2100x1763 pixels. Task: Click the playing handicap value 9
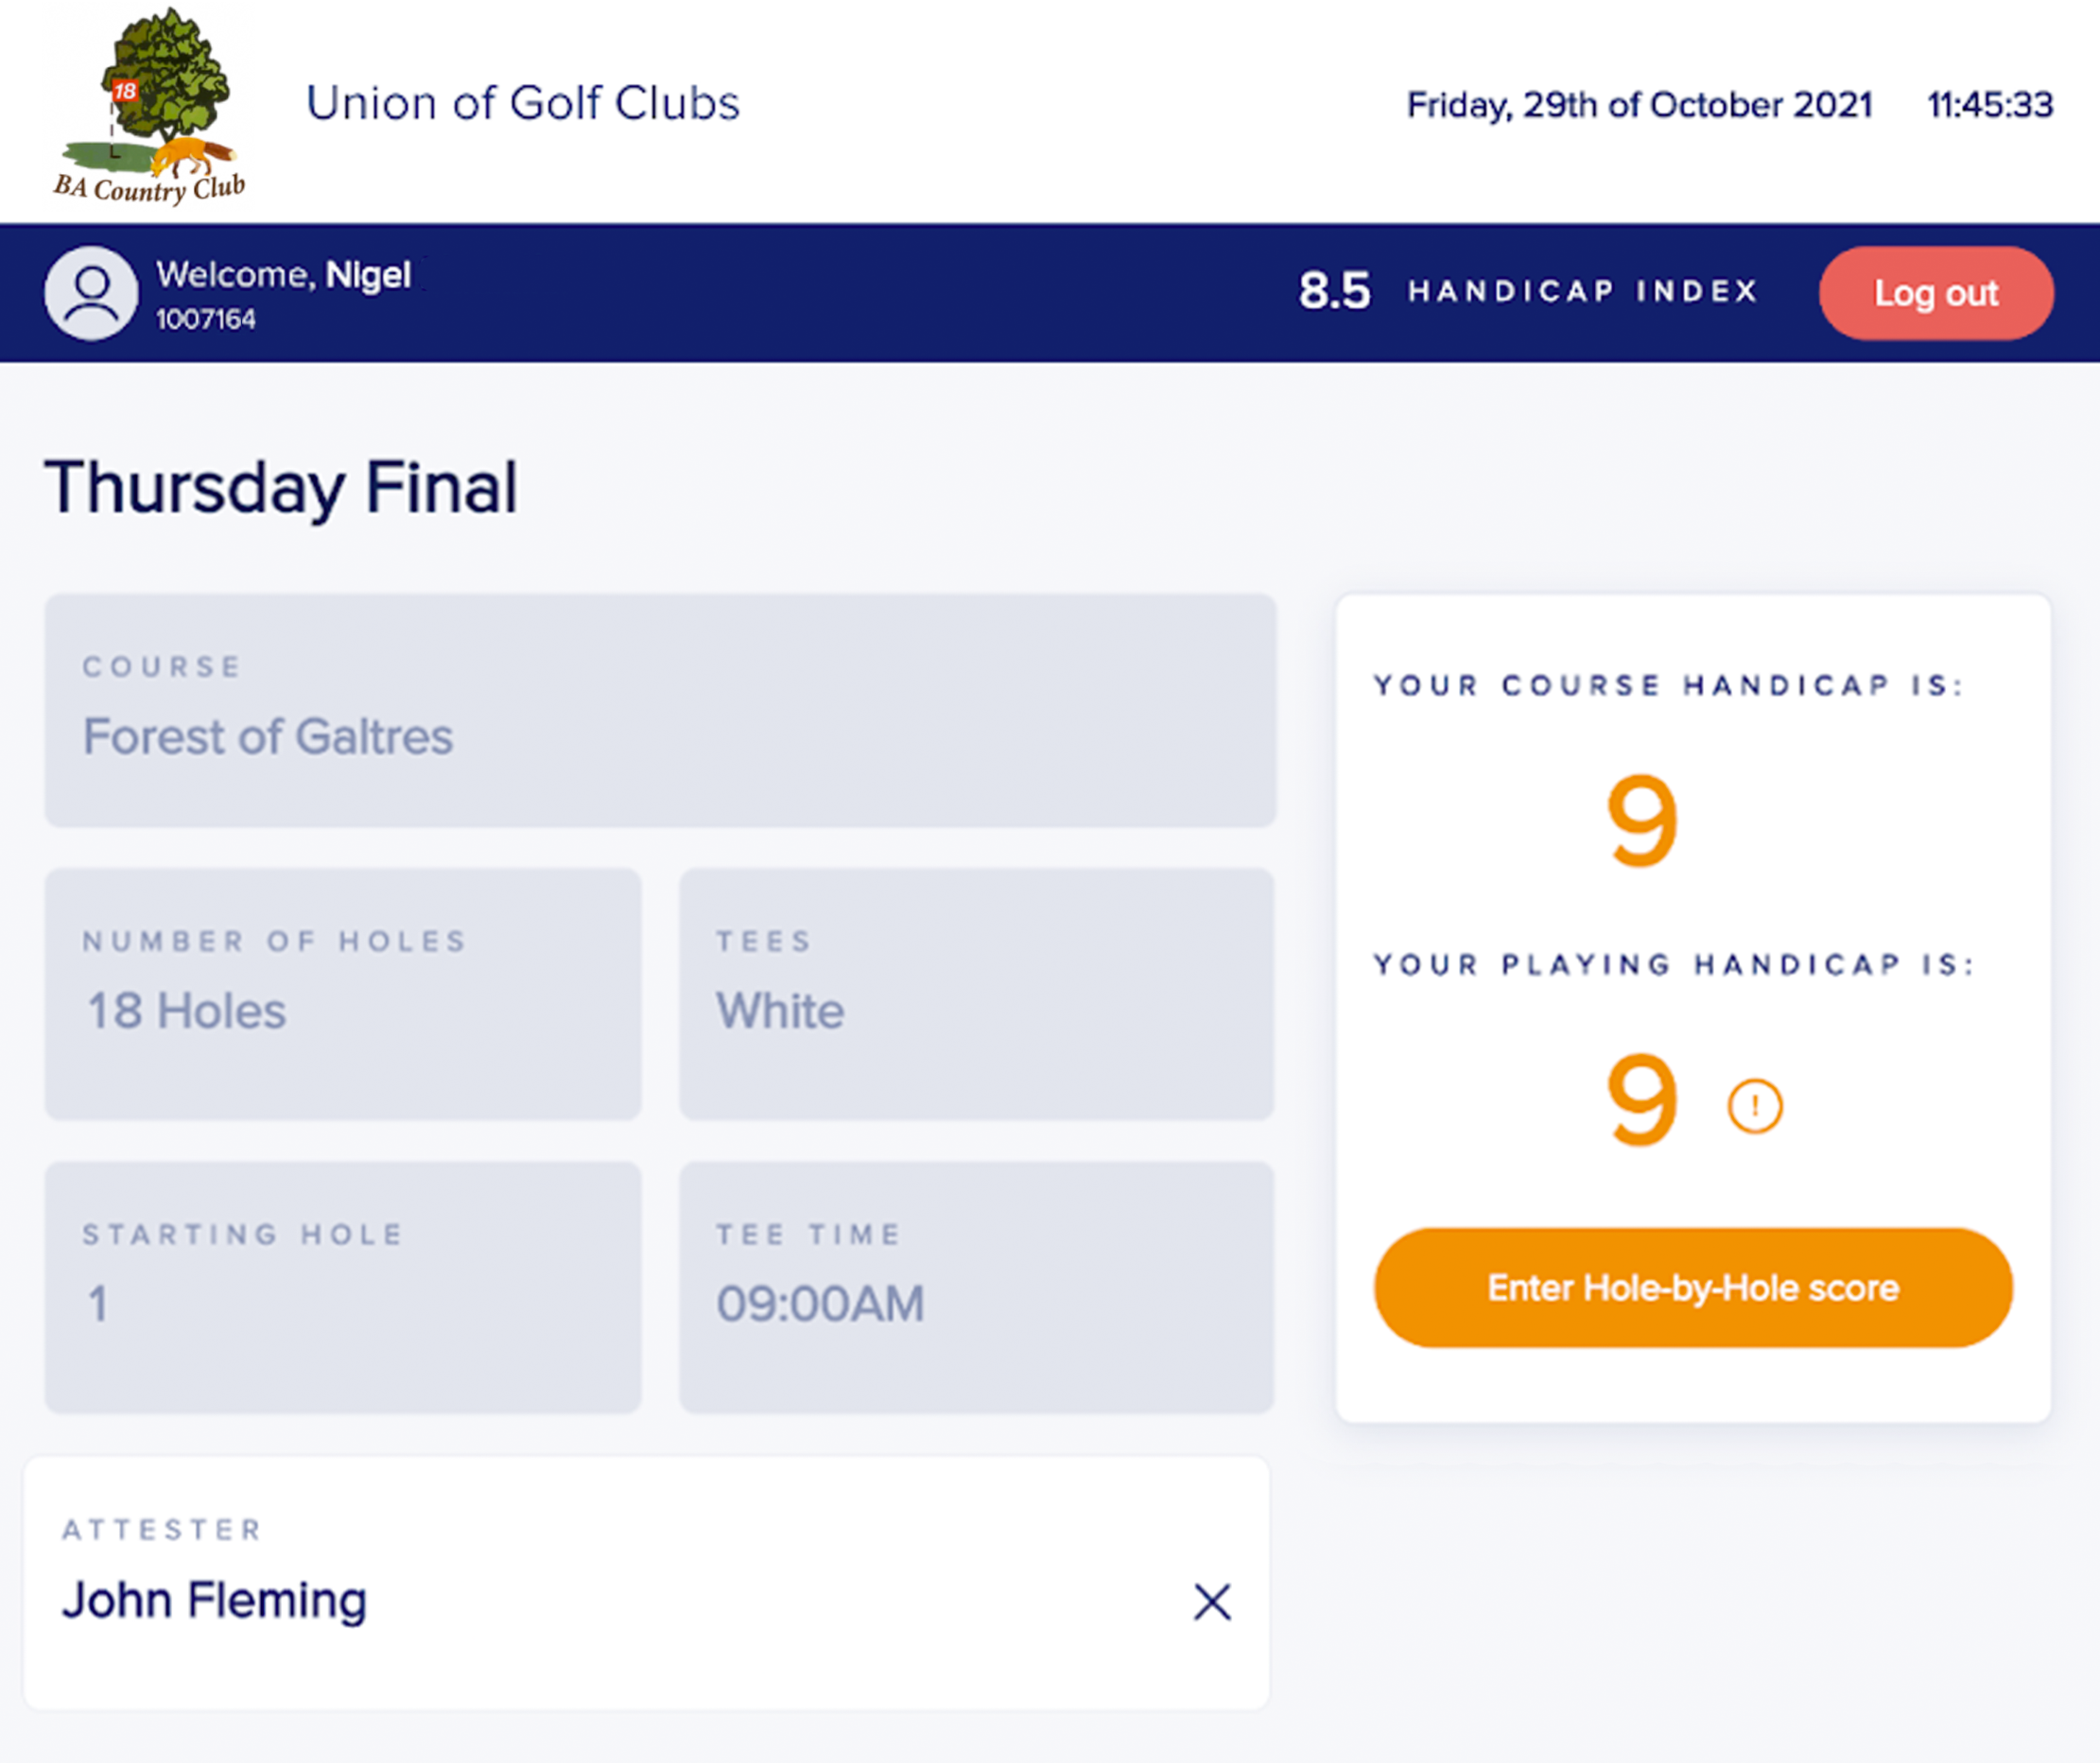coord(1642,1100)
